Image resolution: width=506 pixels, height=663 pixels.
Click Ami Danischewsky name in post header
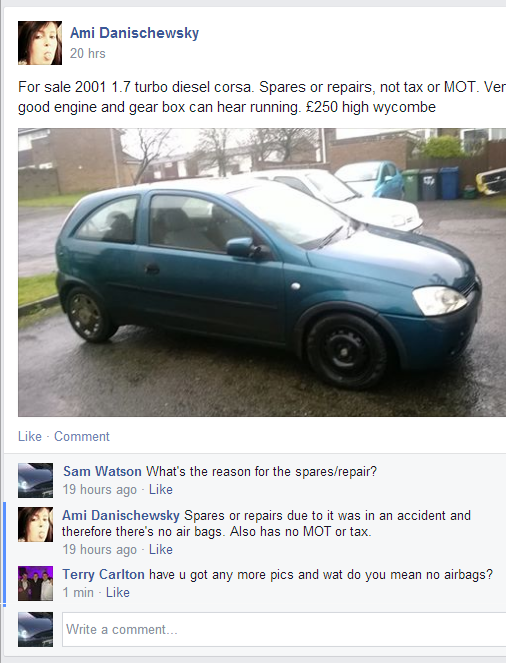[134, 33]
